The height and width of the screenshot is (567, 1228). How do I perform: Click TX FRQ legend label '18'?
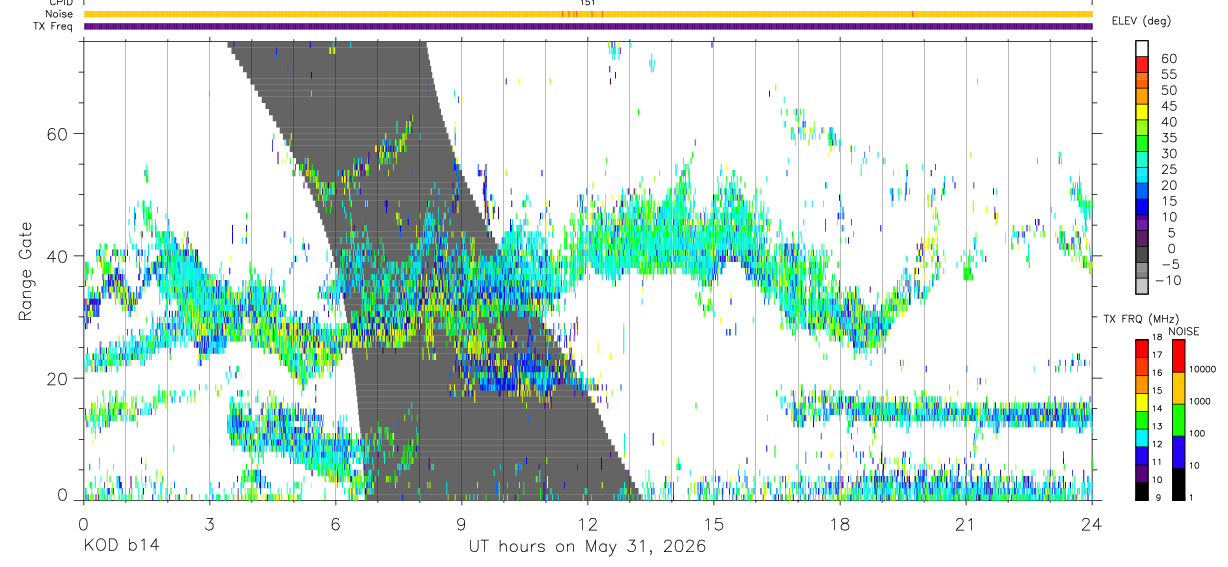pyautogui.click(x=1157, y=337)
